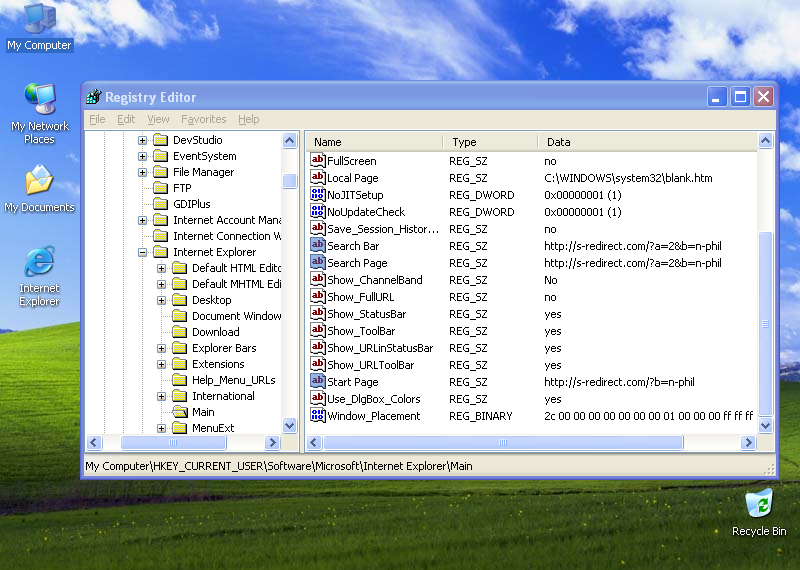Click the DWORD icon beside NoUpdateCheck
The height and width of the screenshot is (570, 800).
click(317, 211)
